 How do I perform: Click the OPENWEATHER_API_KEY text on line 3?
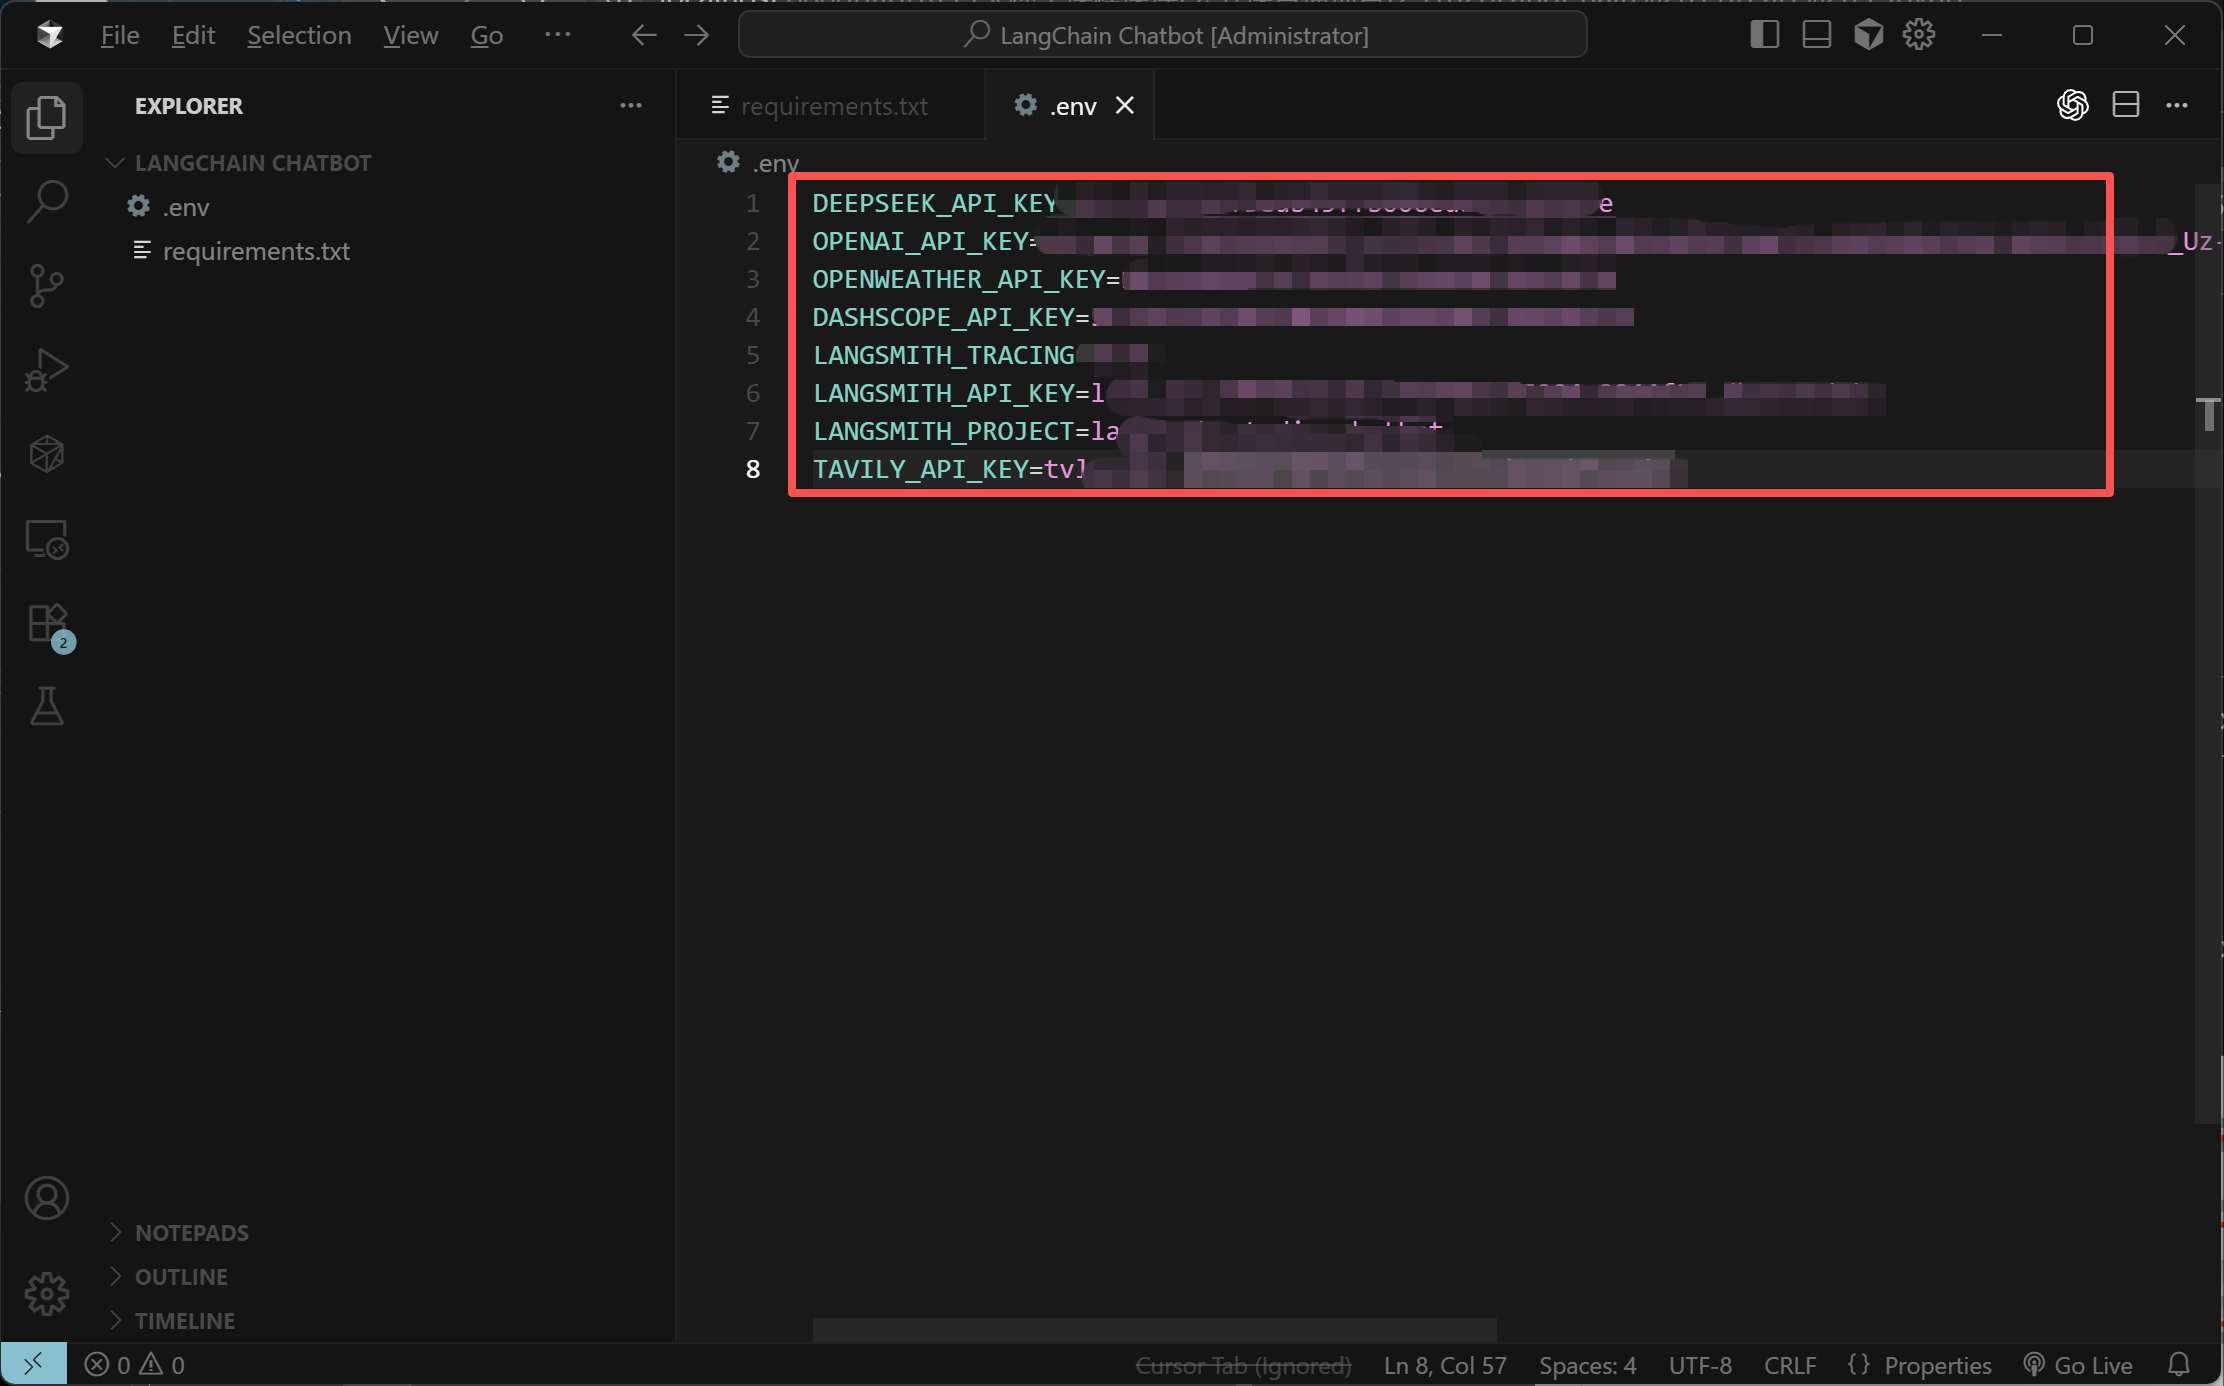958,280
